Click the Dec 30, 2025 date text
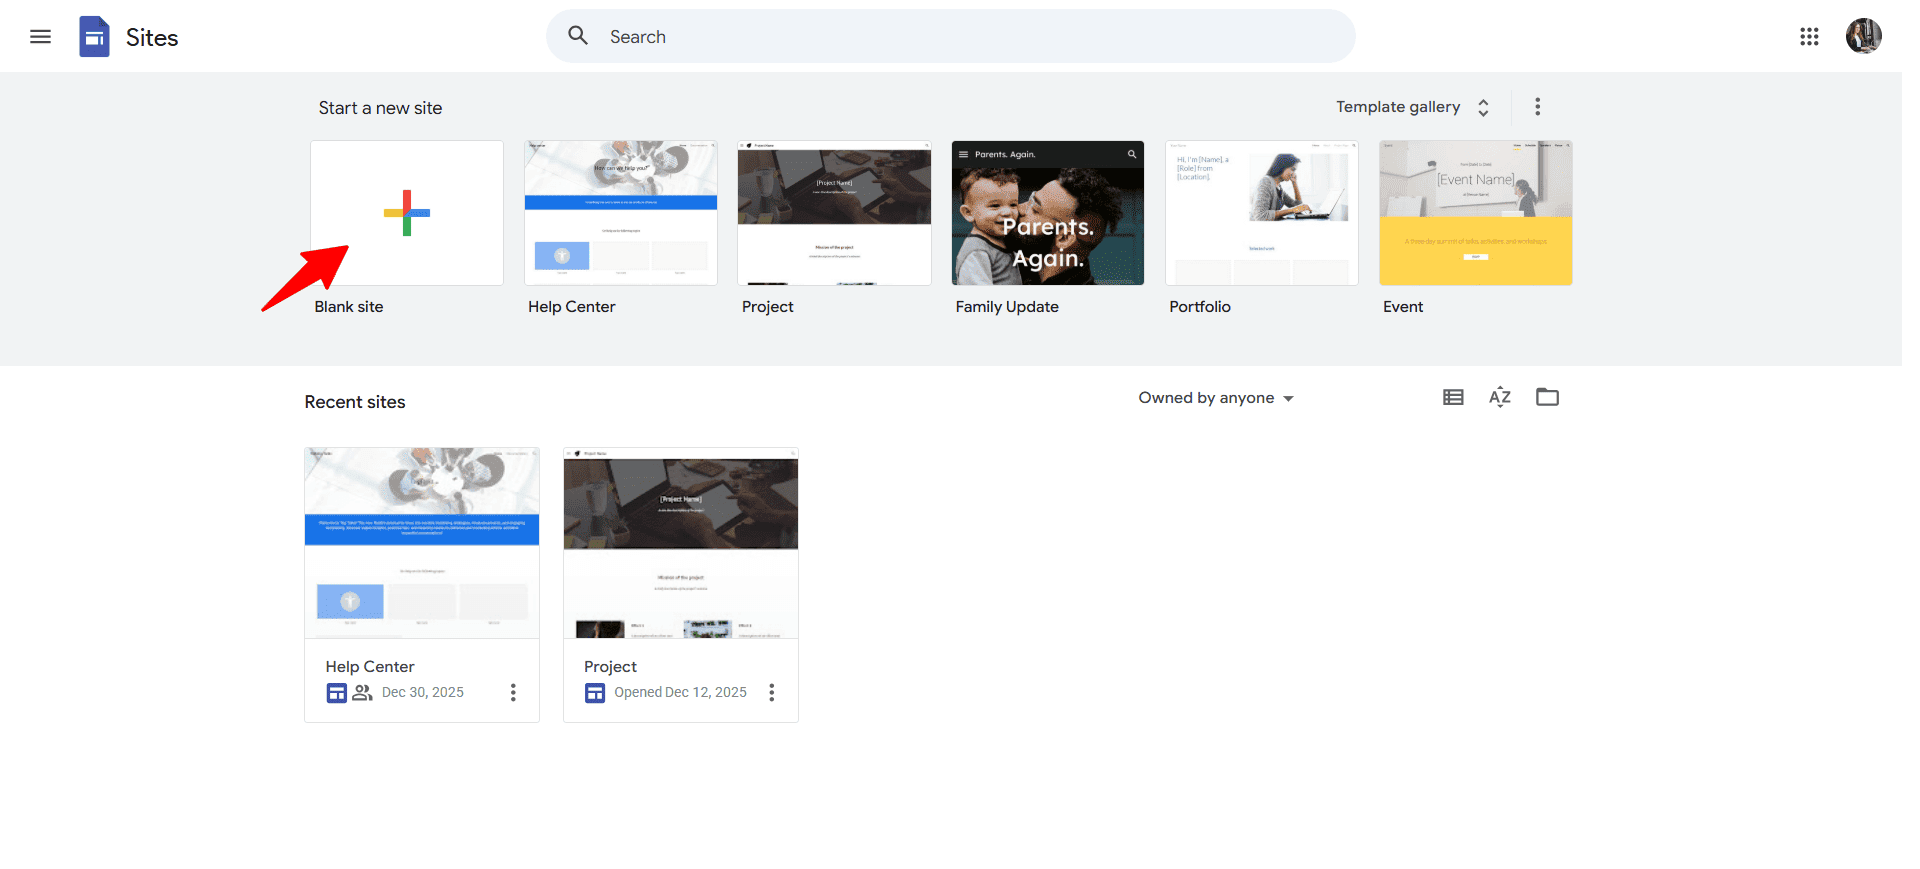This screenshot has height=869, width=1920. 423,692
